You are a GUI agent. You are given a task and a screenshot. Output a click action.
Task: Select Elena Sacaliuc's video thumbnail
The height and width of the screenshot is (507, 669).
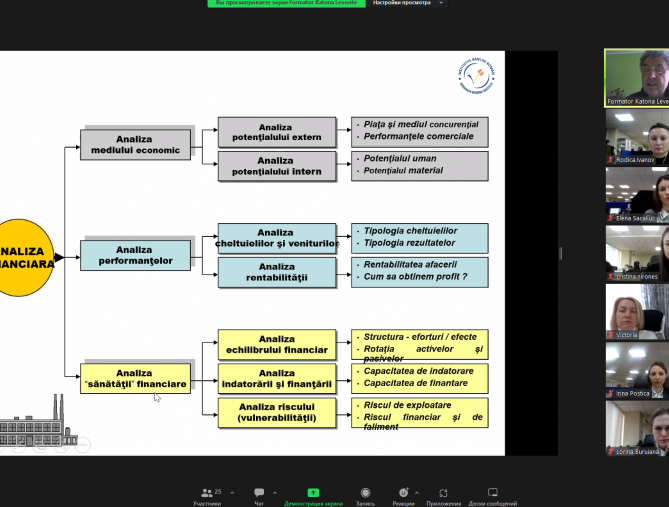pos(636,195)
